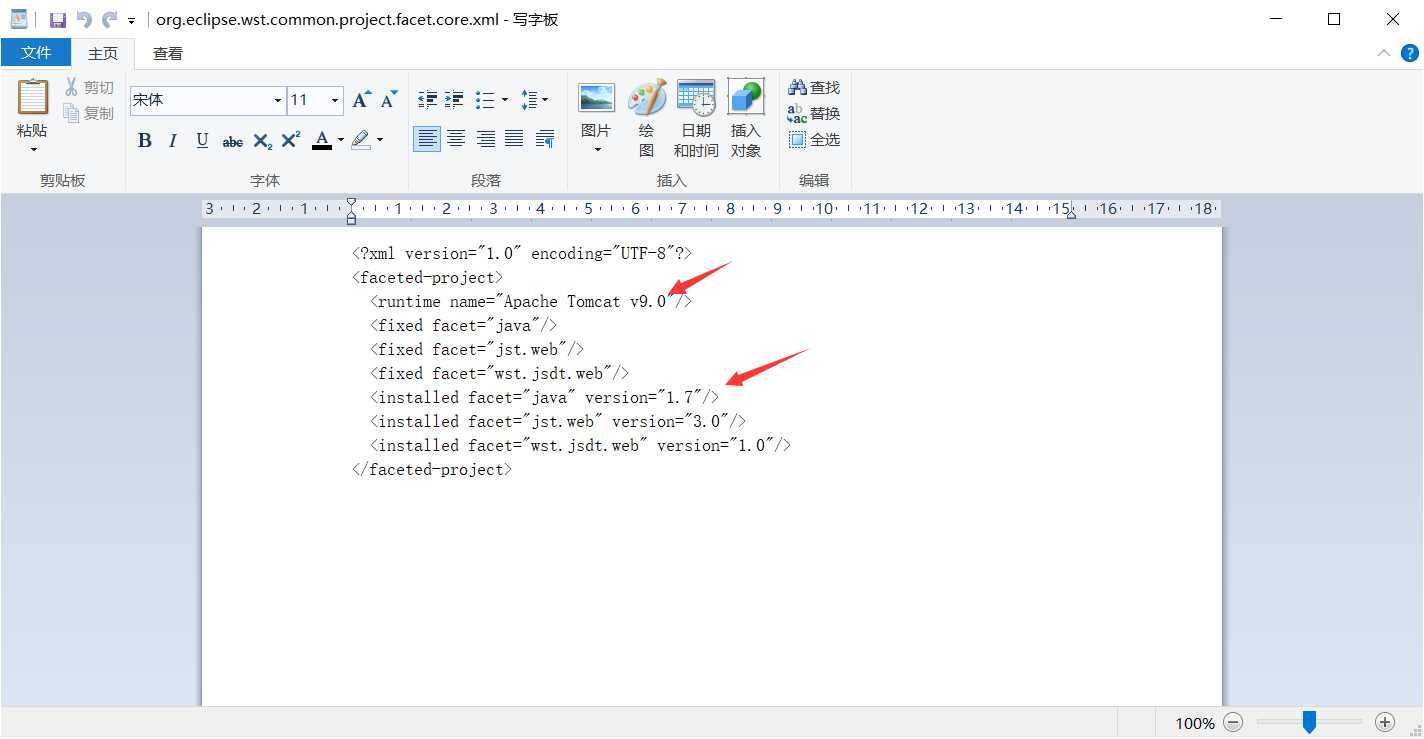This screenshot has height=739, width=1424.
Task: Click the WordPad app icon in title bar
Action: tap(19, 19)
